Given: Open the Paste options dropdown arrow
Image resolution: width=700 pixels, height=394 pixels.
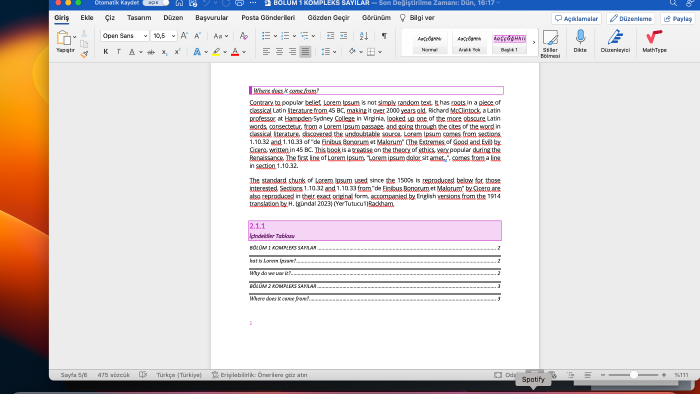Looking at the screenshot, I should tap(75, 37).
